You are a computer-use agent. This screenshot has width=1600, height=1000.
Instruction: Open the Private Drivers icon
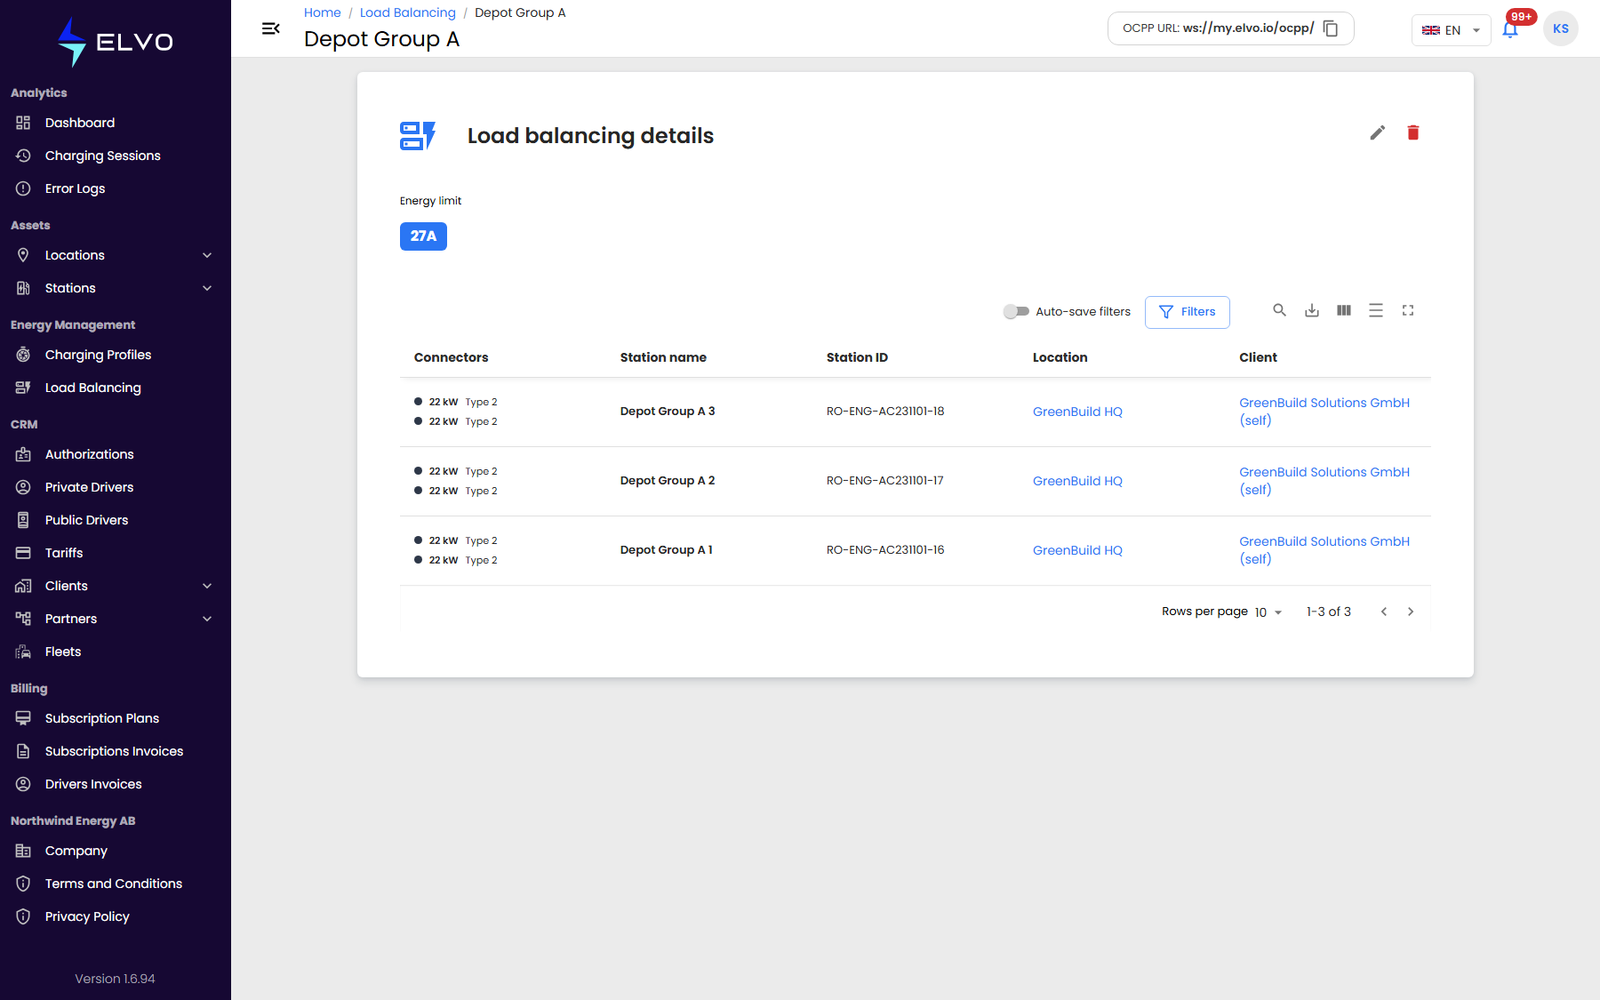[23, 487]
